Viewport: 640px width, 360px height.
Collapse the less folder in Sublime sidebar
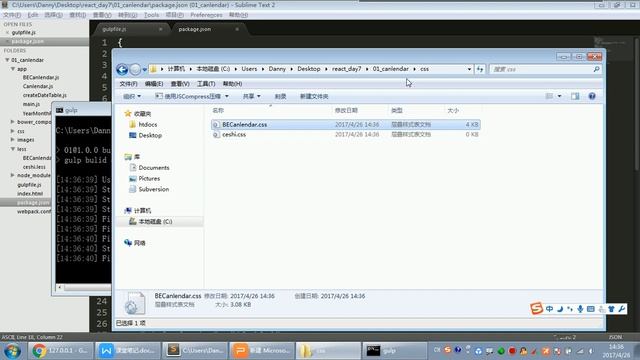(x=13, y=149)
